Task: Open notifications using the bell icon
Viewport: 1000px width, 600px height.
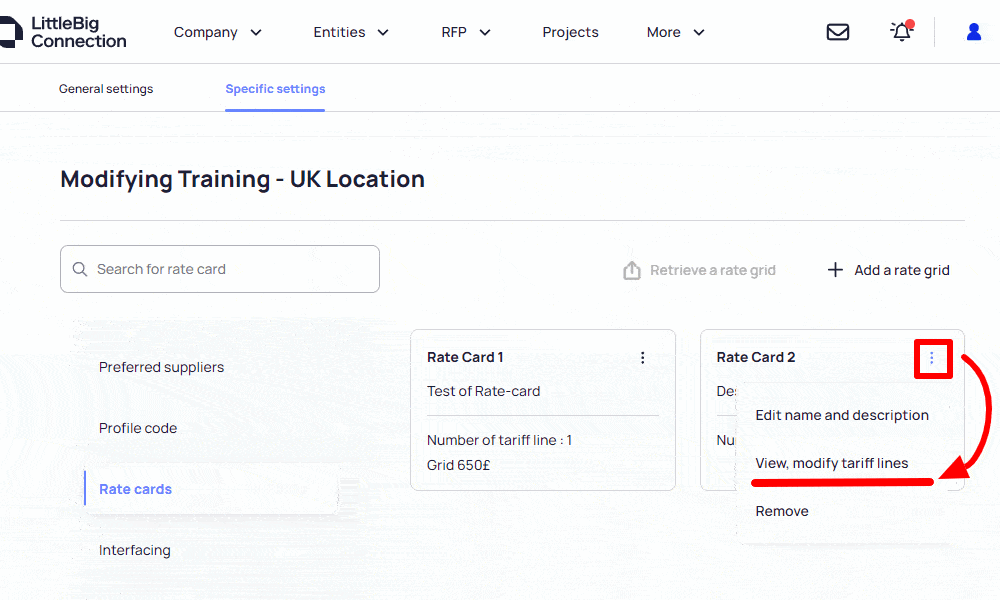Action: (x=899, y=31)
